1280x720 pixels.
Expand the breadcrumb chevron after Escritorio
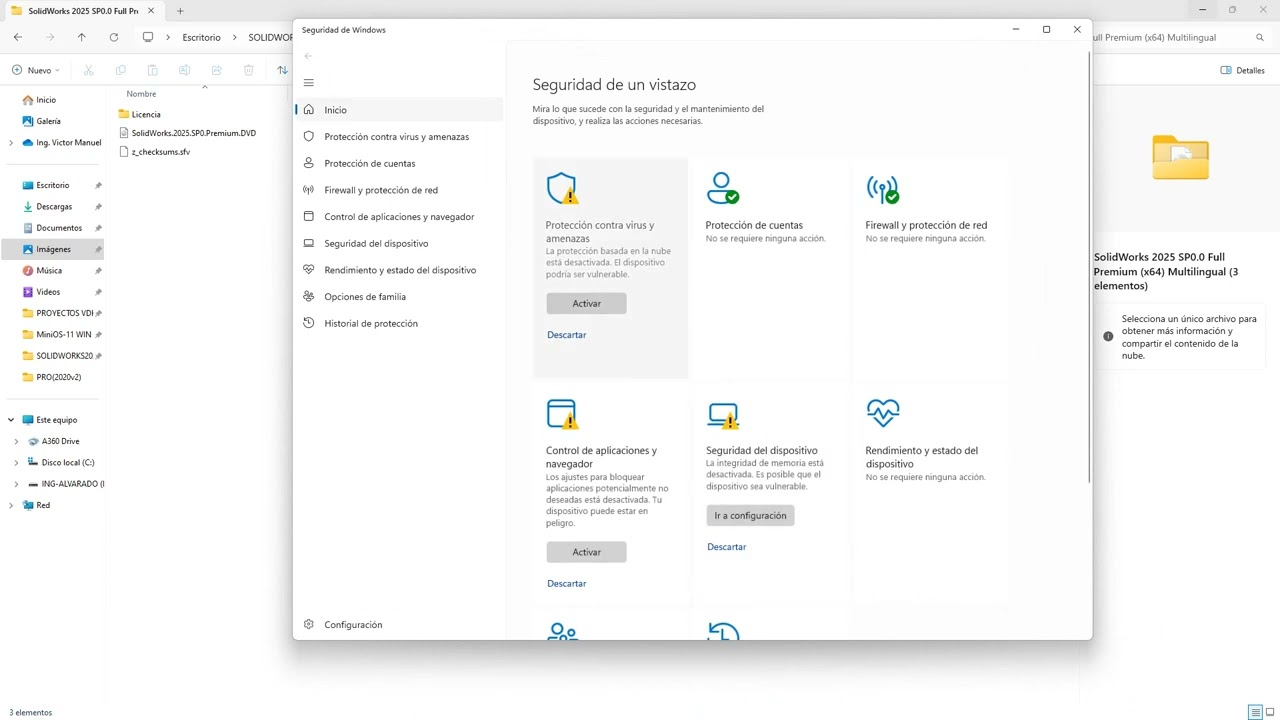pos(235,37)
